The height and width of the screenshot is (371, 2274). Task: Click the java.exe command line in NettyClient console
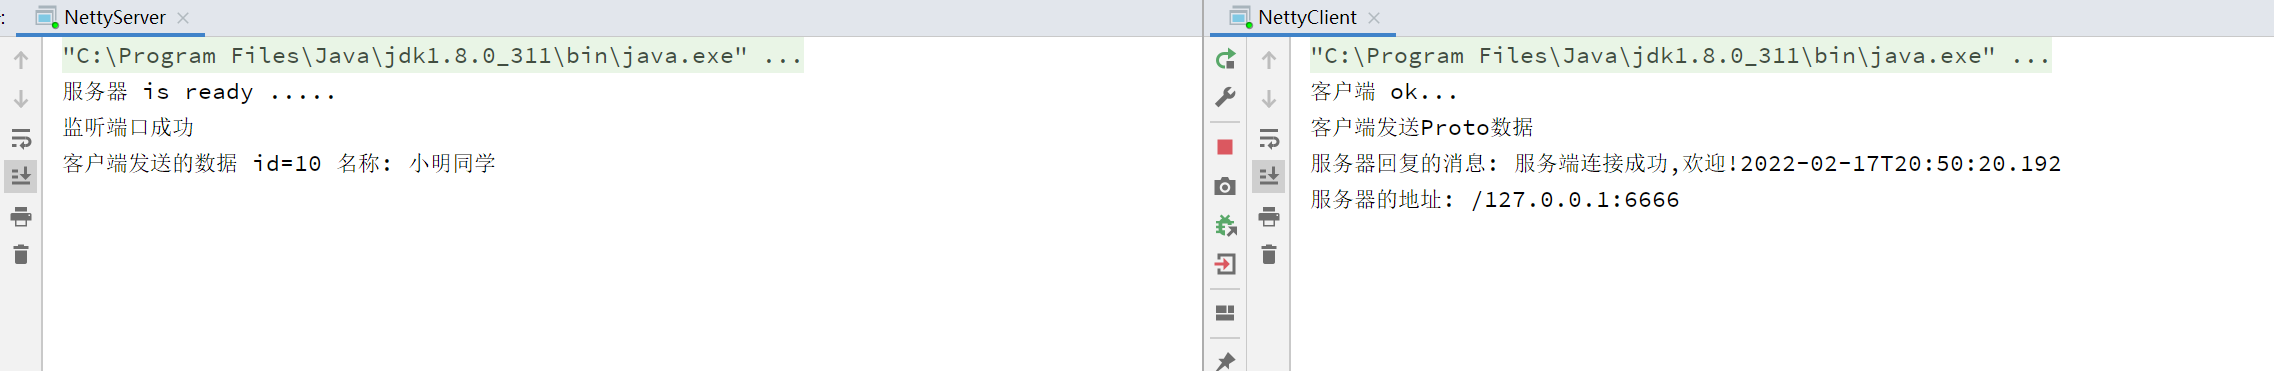[1680, 56]
